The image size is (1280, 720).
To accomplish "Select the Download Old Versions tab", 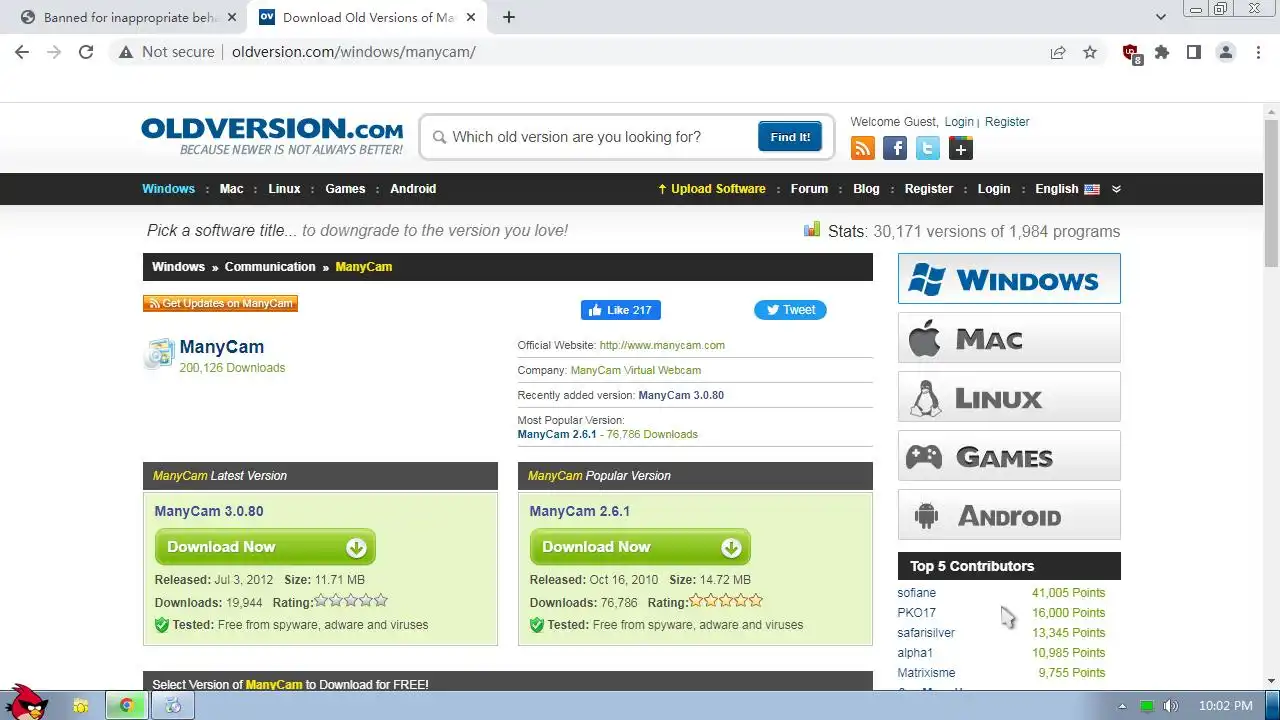I will point(367,17).
